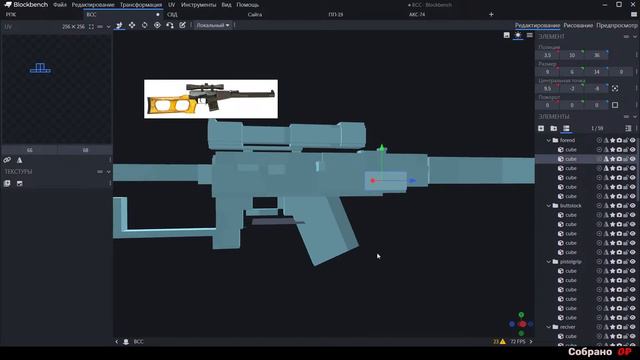Open the Трансформация menu
The height and width of the screenshot is (360, 640).
click(x=141, y=5)
